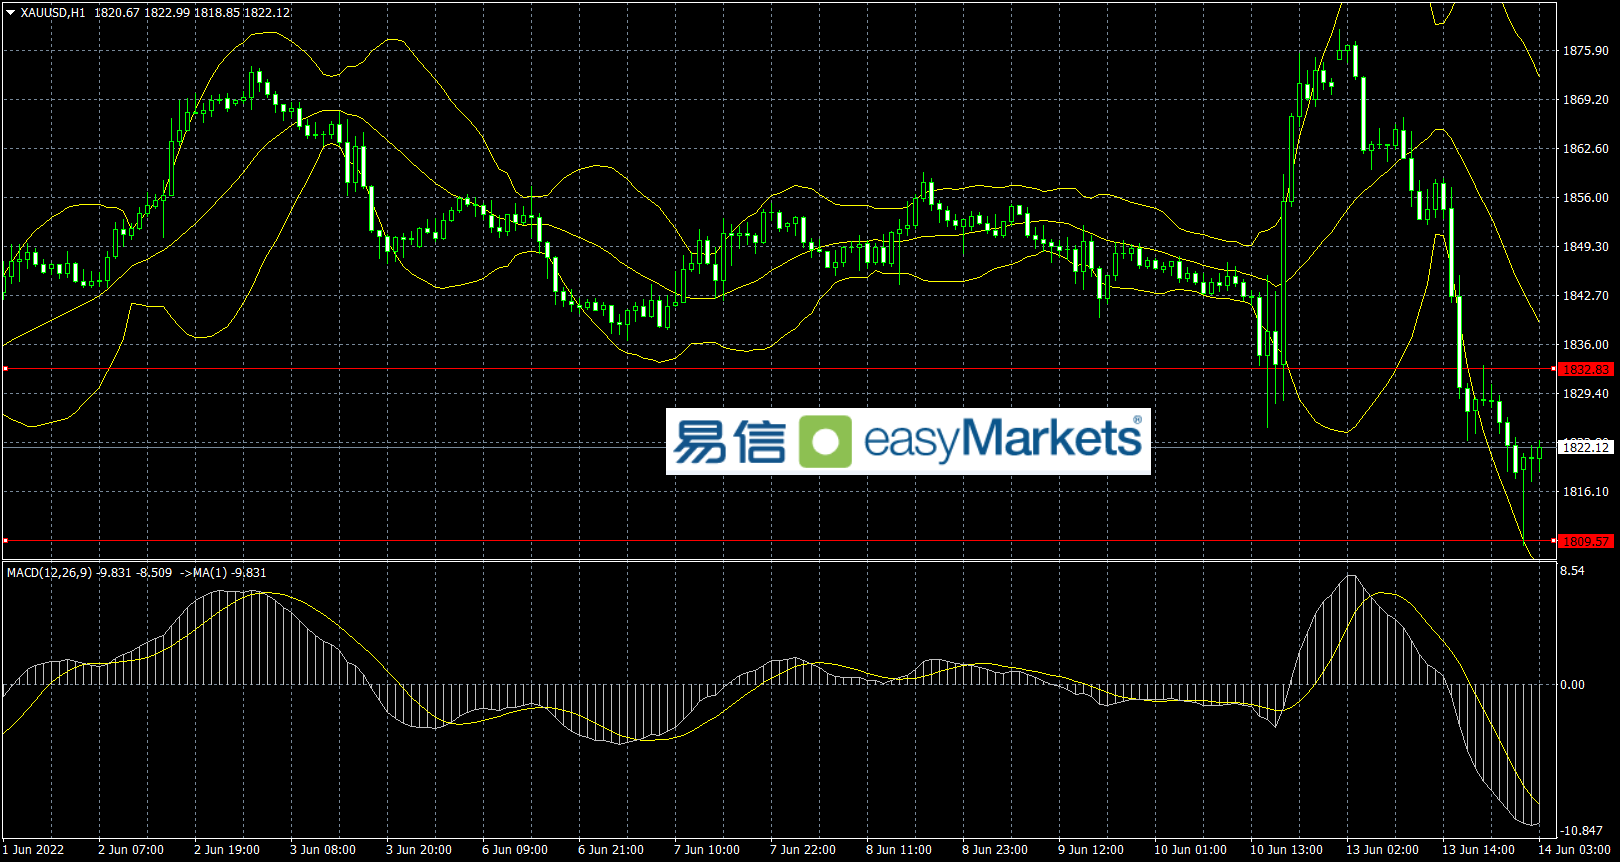Open the chart menu triangle beside XAUUSD,H1

(x=11, y=13)
